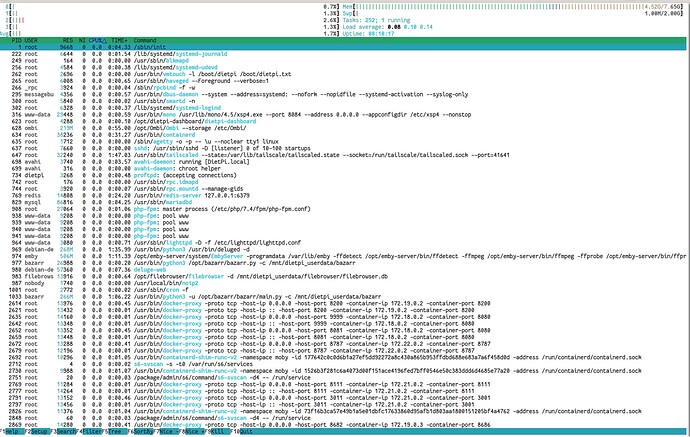Viewport: 690px width, 437px height.
Task: Select the lighttpd process row
Action: pos(345,242)
